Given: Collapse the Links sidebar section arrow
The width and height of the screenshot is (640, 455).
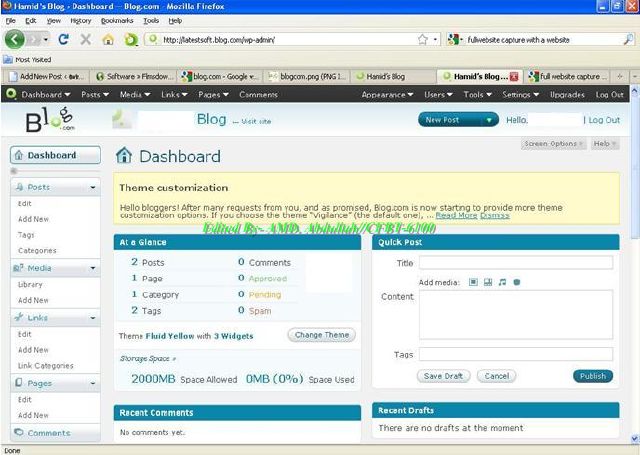Looking at the screenshot, I should (x=93, y=318).
